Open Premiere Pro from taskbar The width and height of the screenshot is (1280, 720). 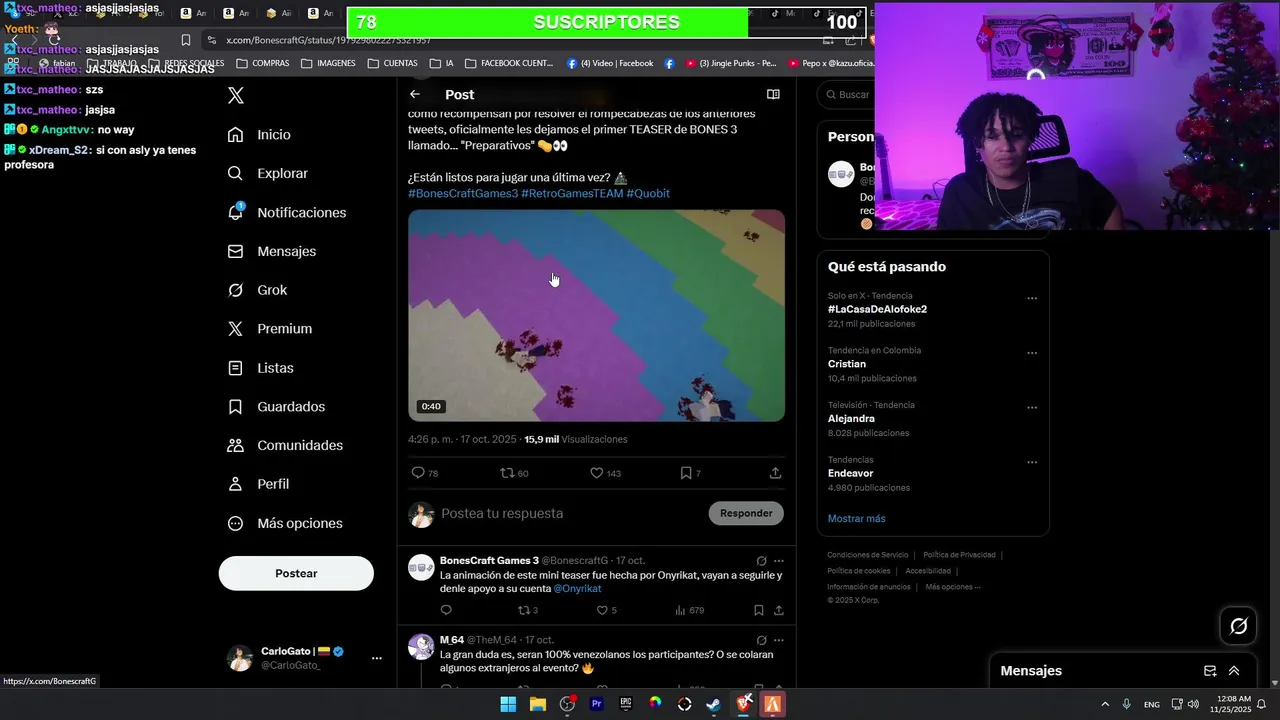click(596, 704)
